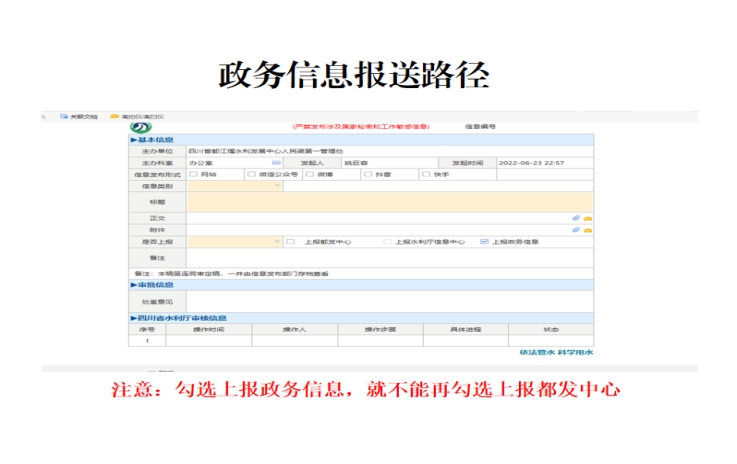The width and height of the screenshot is (737, 464).
Task: Check the 微信公众号 checkbox
Action: coord(251,174)
